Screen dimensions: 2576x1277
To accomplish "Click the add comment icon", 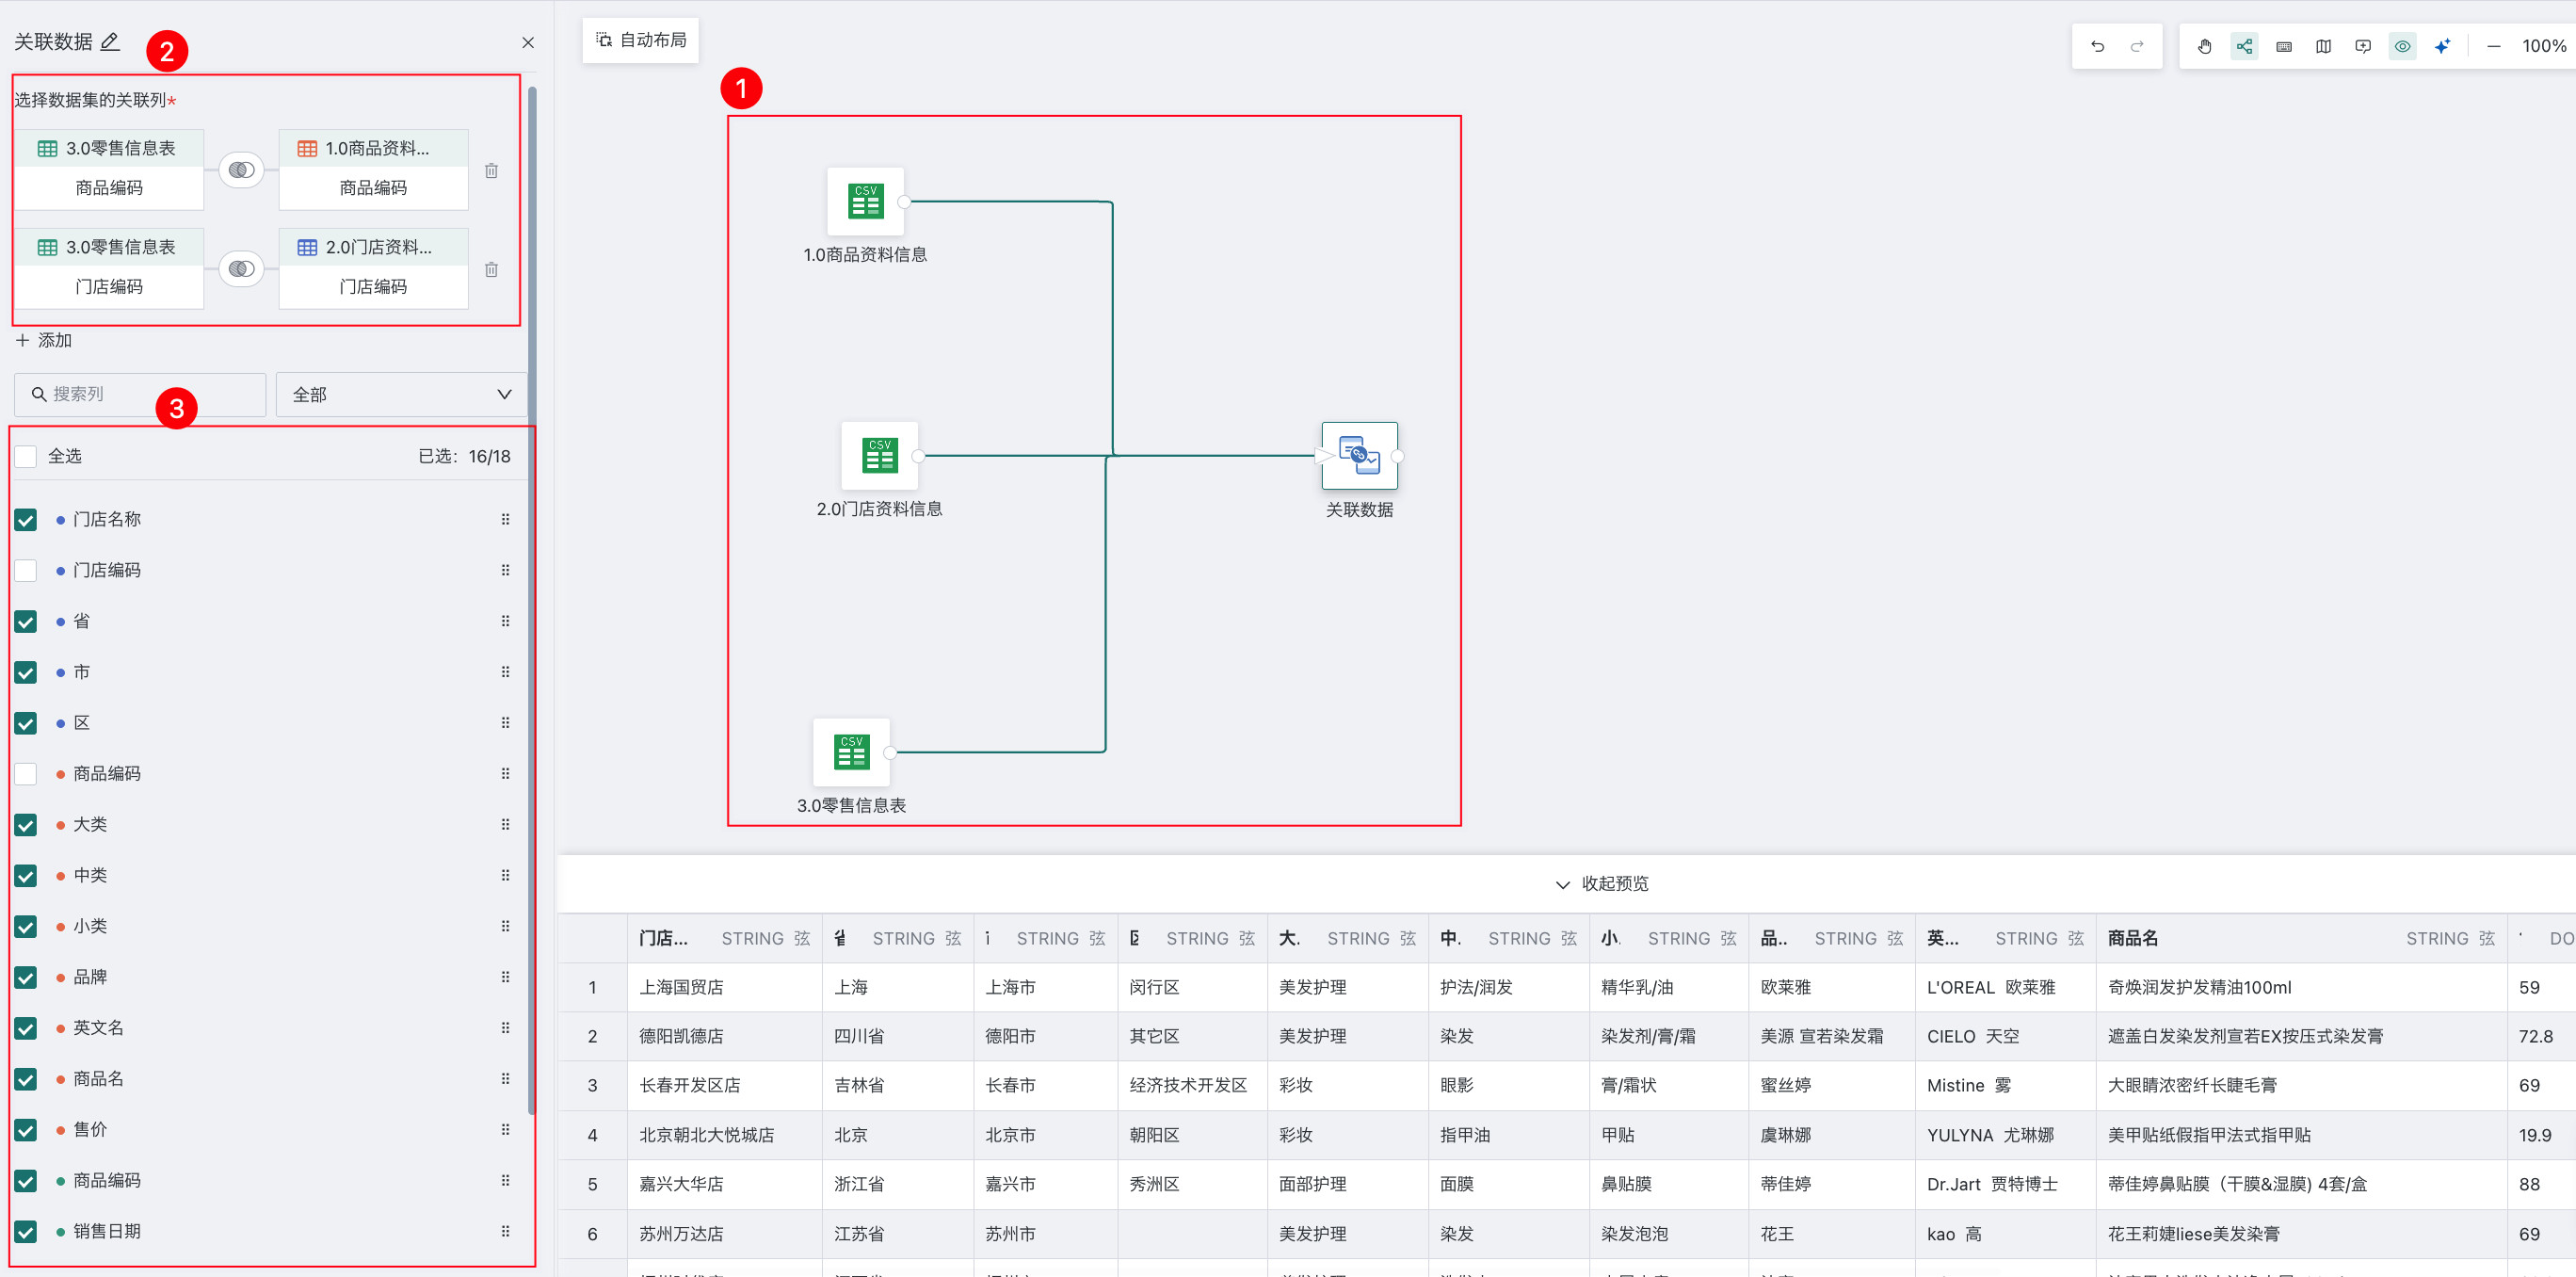I will tap(2362, 46).
